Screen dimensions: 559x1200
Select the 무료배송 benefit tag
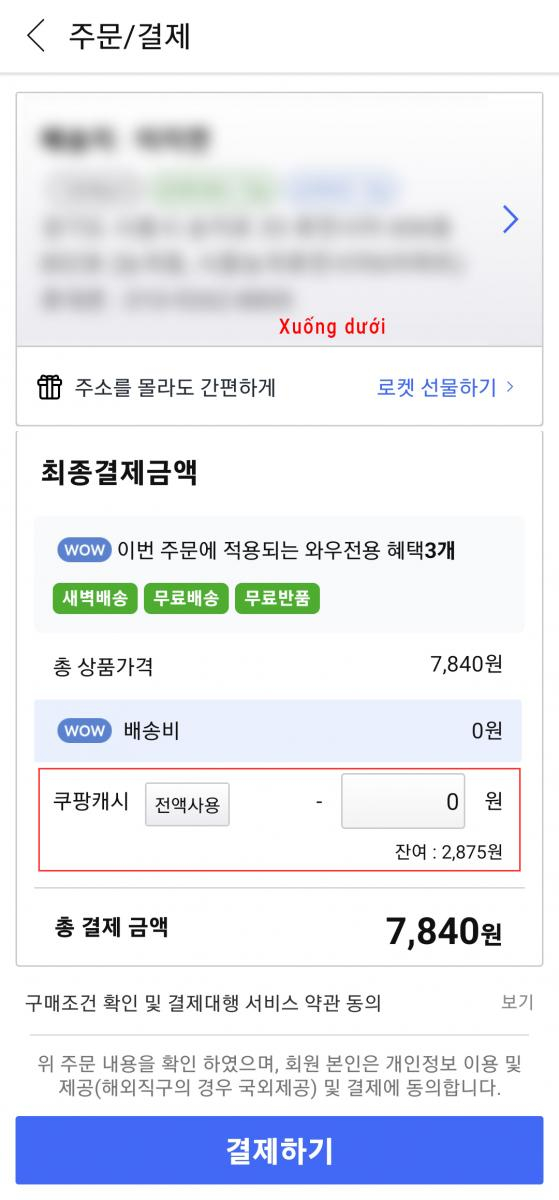(x=187, y=598)
